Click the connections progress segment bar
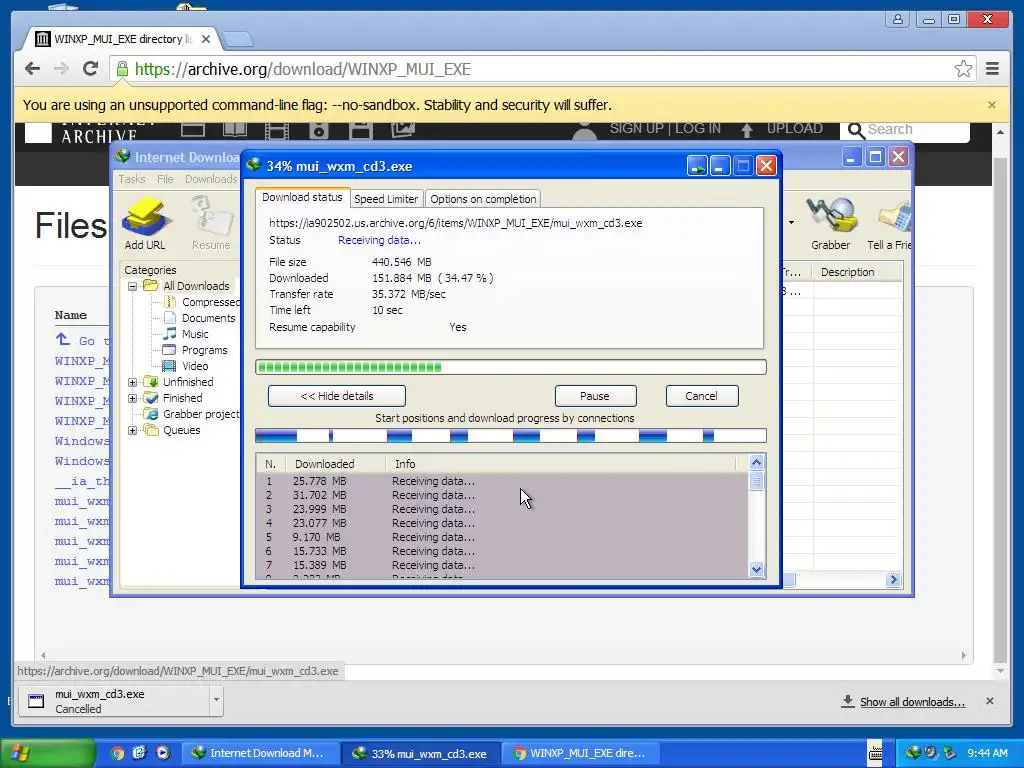Viewport: 1024px width, 768px height. coord(511,436)
